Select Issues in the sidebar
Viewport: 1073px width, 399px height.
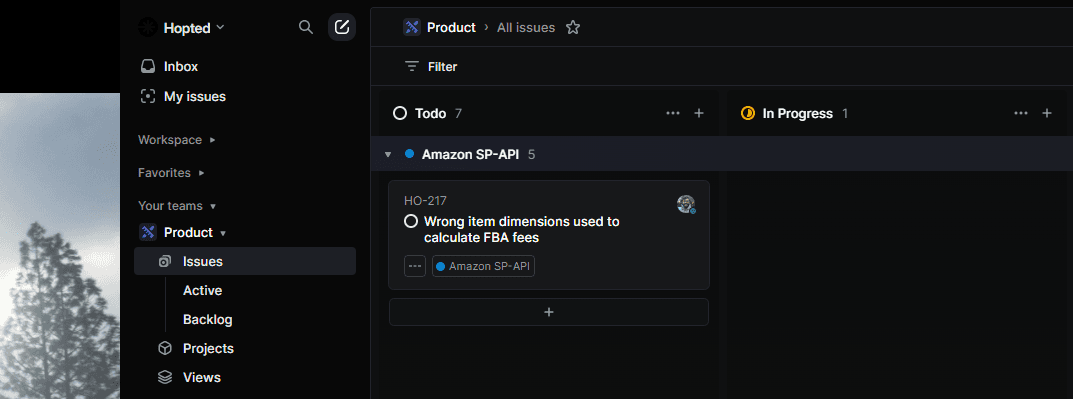[245, 261]
